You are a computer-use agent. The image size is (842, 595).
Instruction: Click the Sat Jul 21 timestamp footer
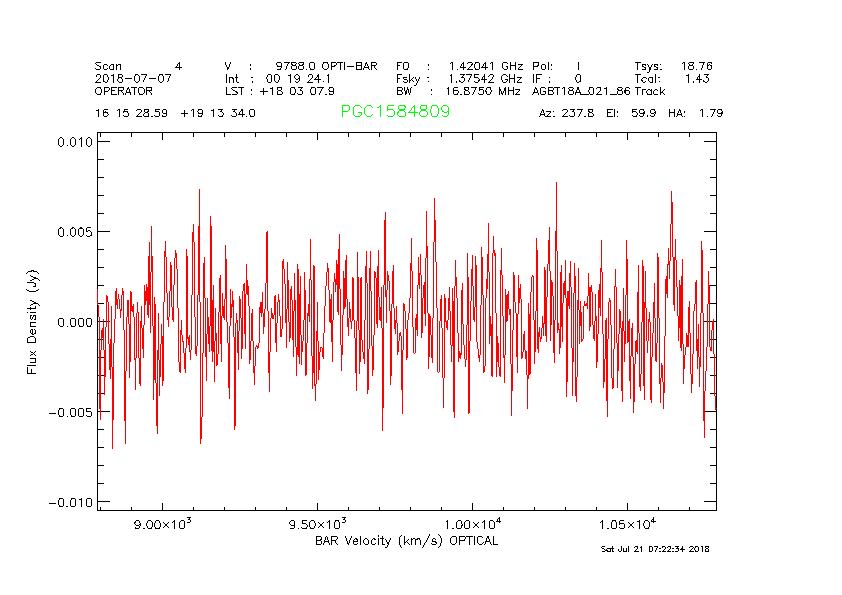pyautogui.click(x=655, y=549)
